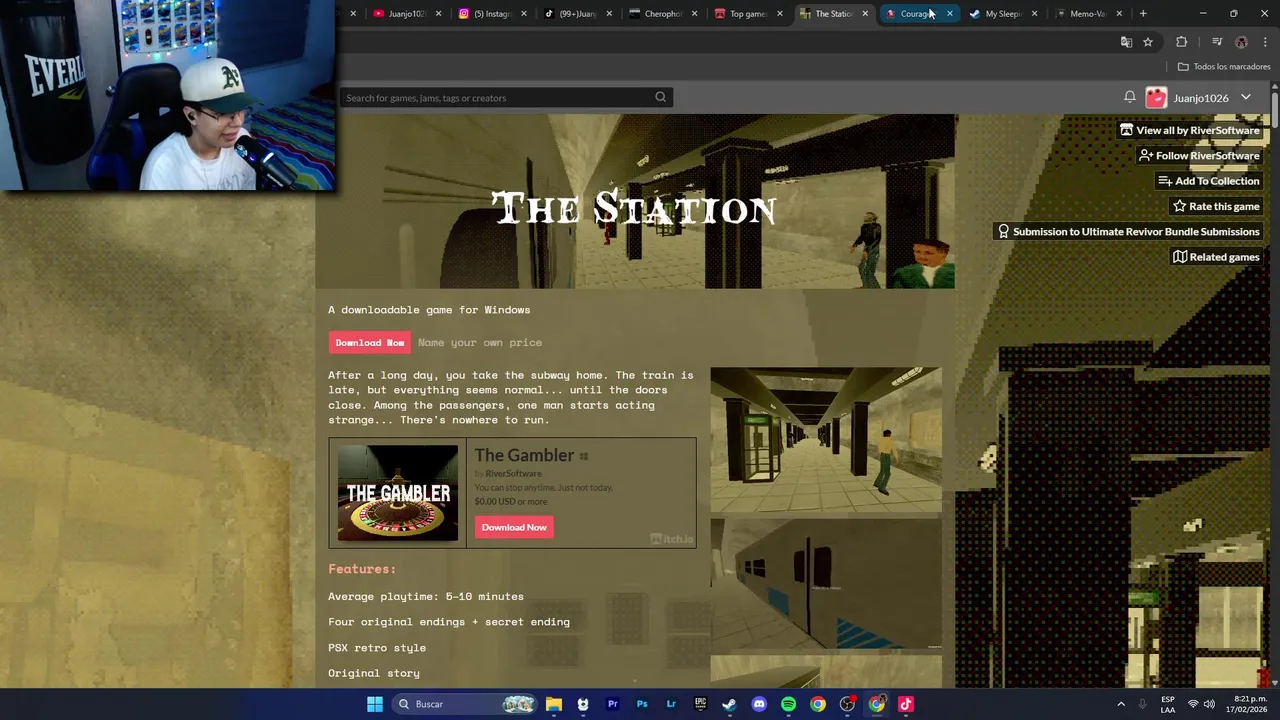Close The Station tab
Screen dimensions: 1280x720
point(865,13)
